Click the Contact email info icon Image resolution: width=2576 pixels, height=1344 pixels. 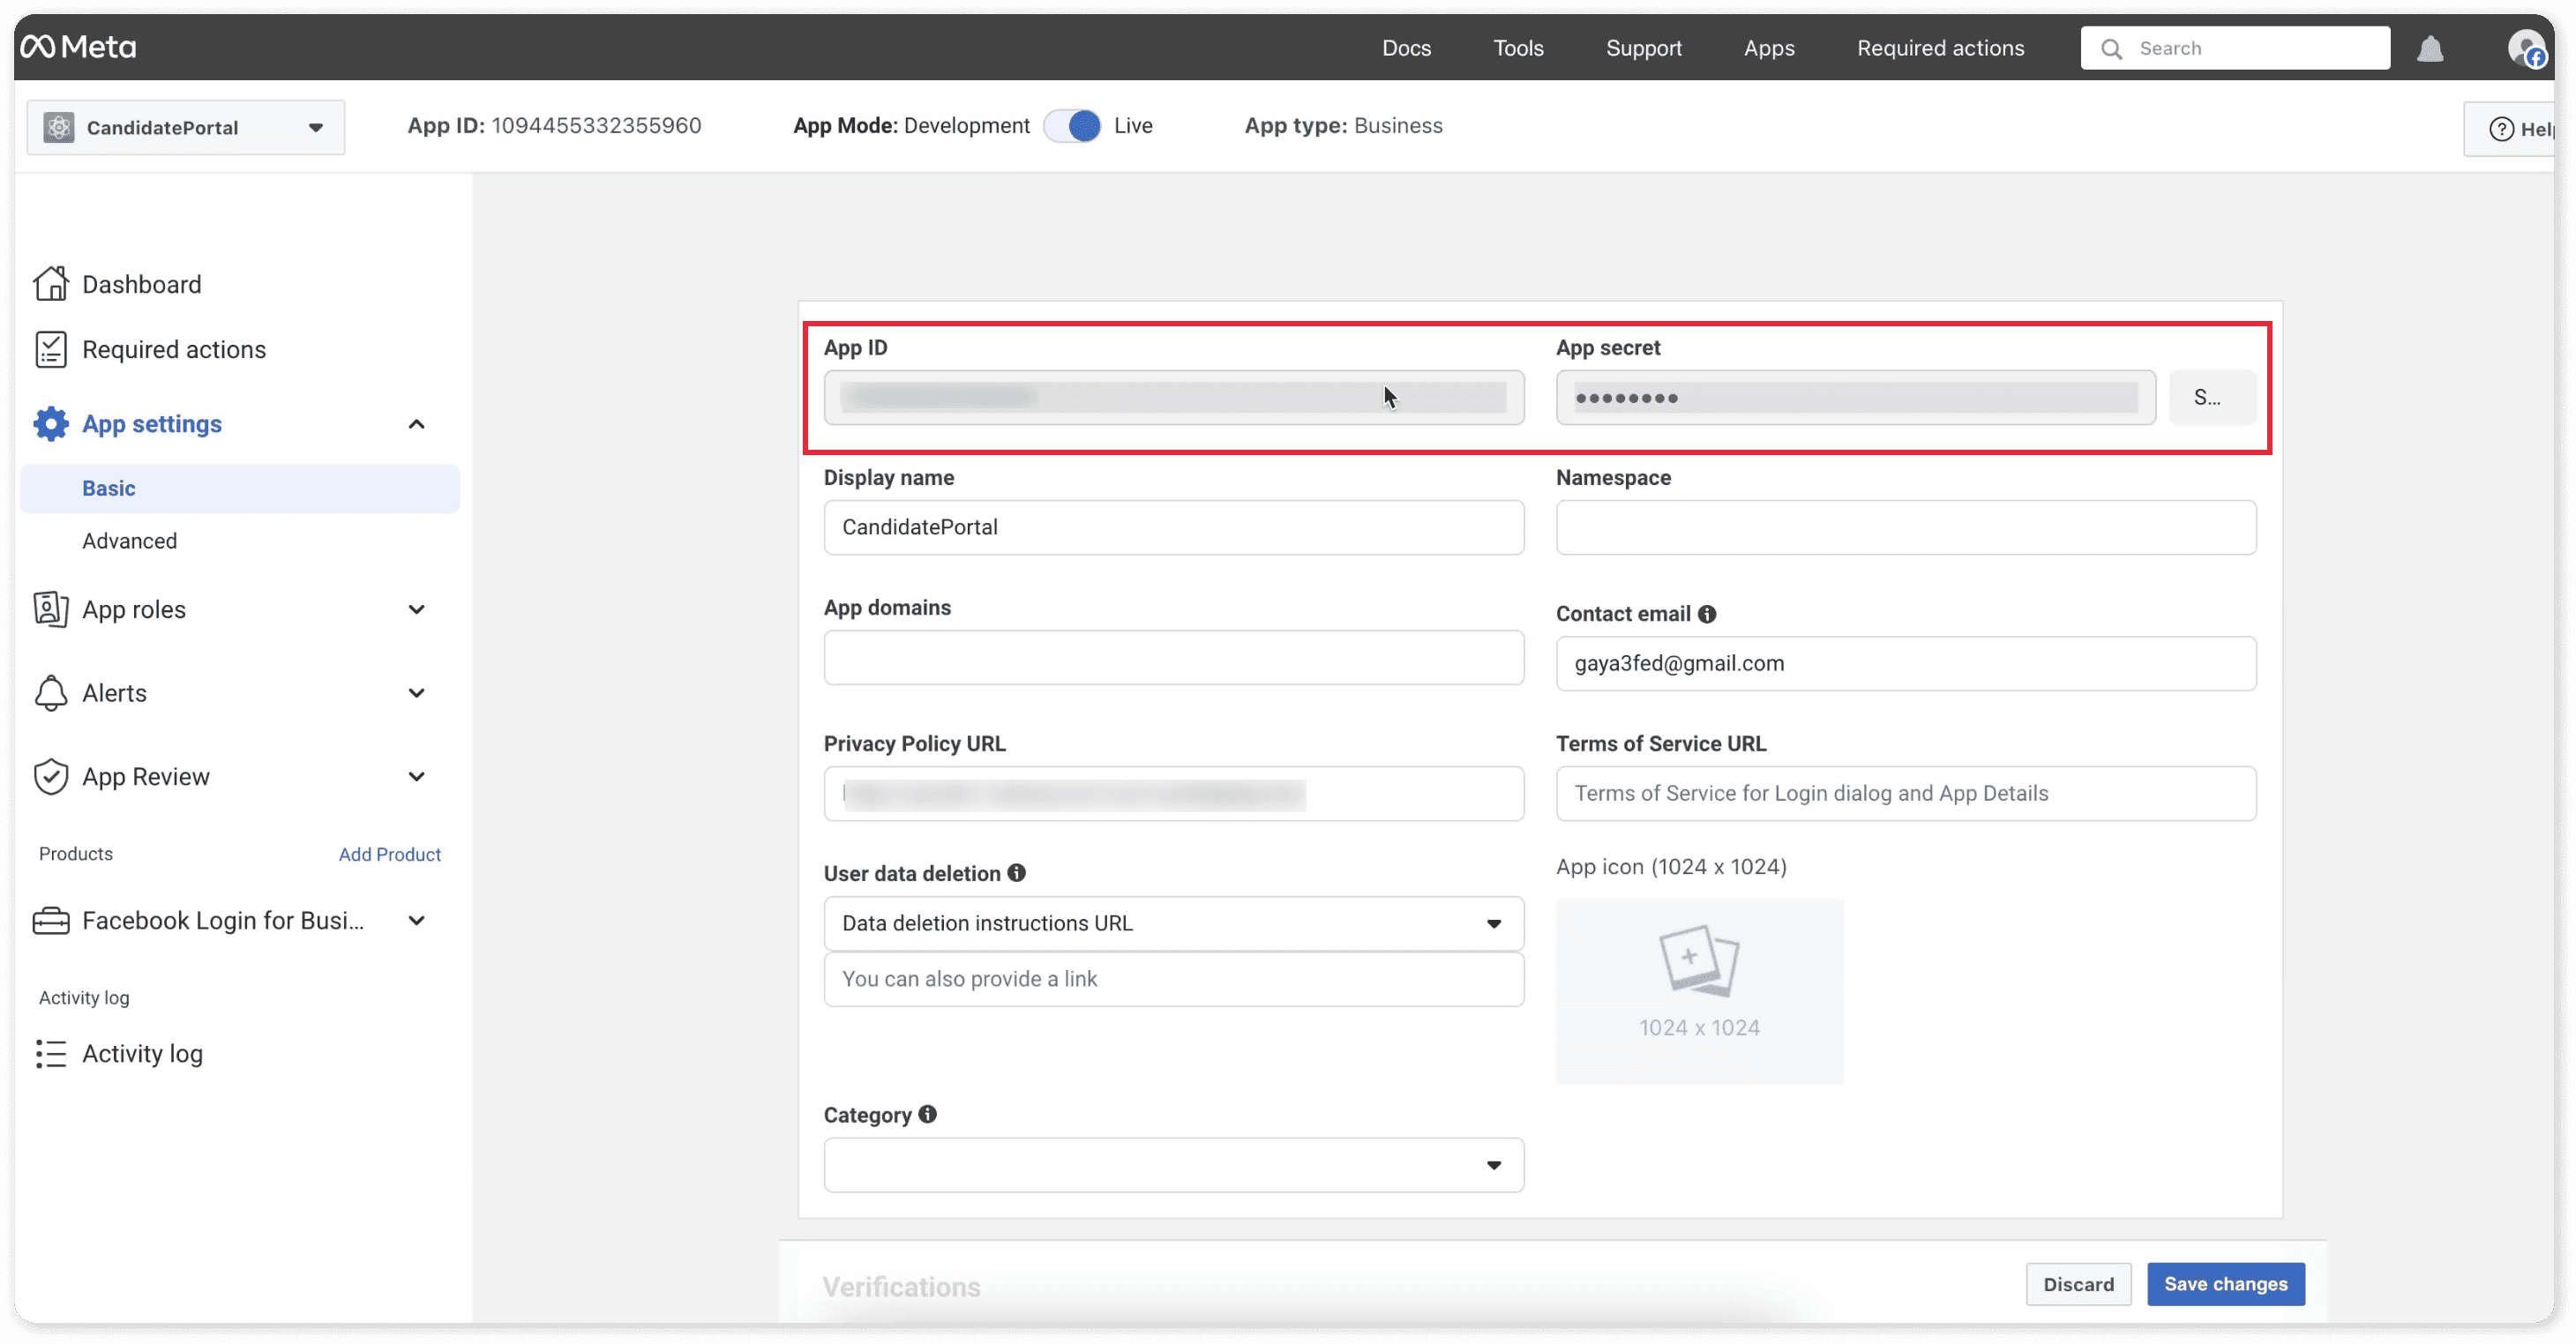point(1707,614)
